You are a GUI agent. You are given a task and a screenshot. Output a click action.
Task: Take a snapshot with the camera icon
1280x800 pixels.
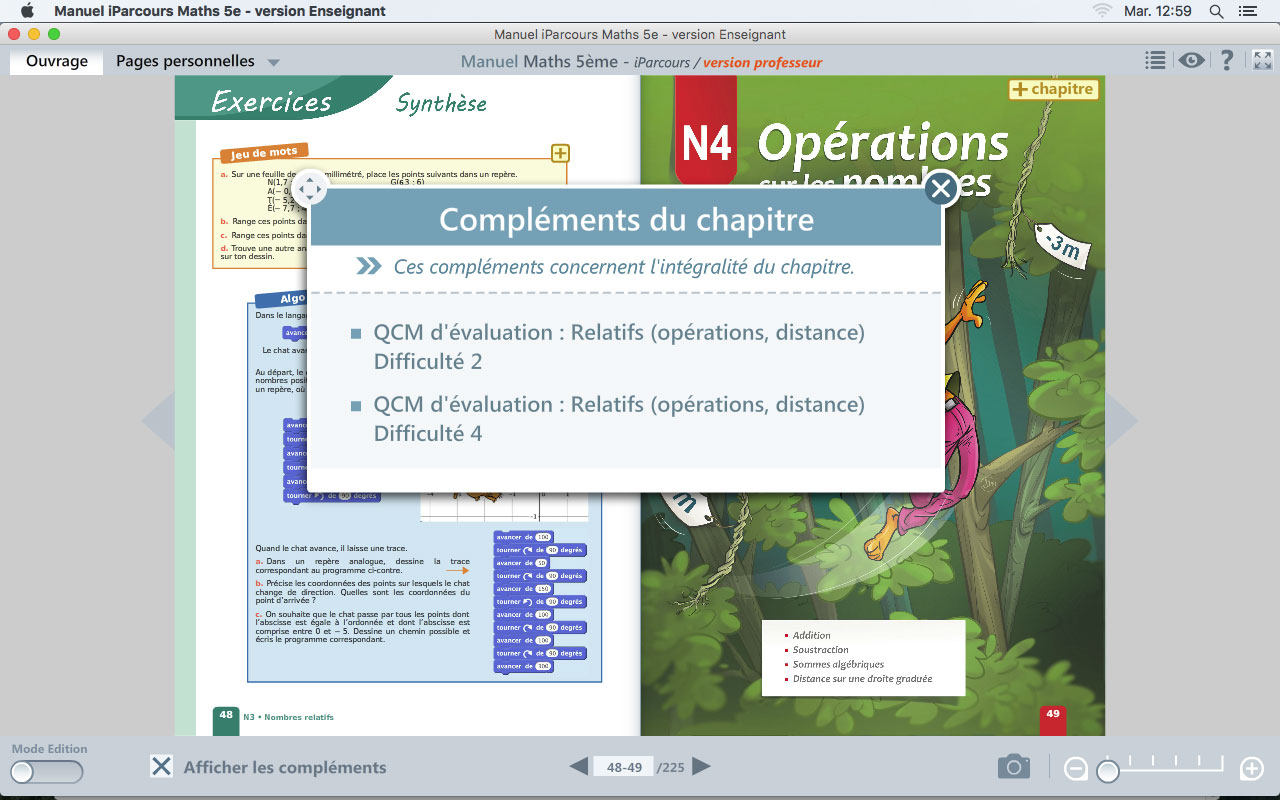coord(1013,767)
